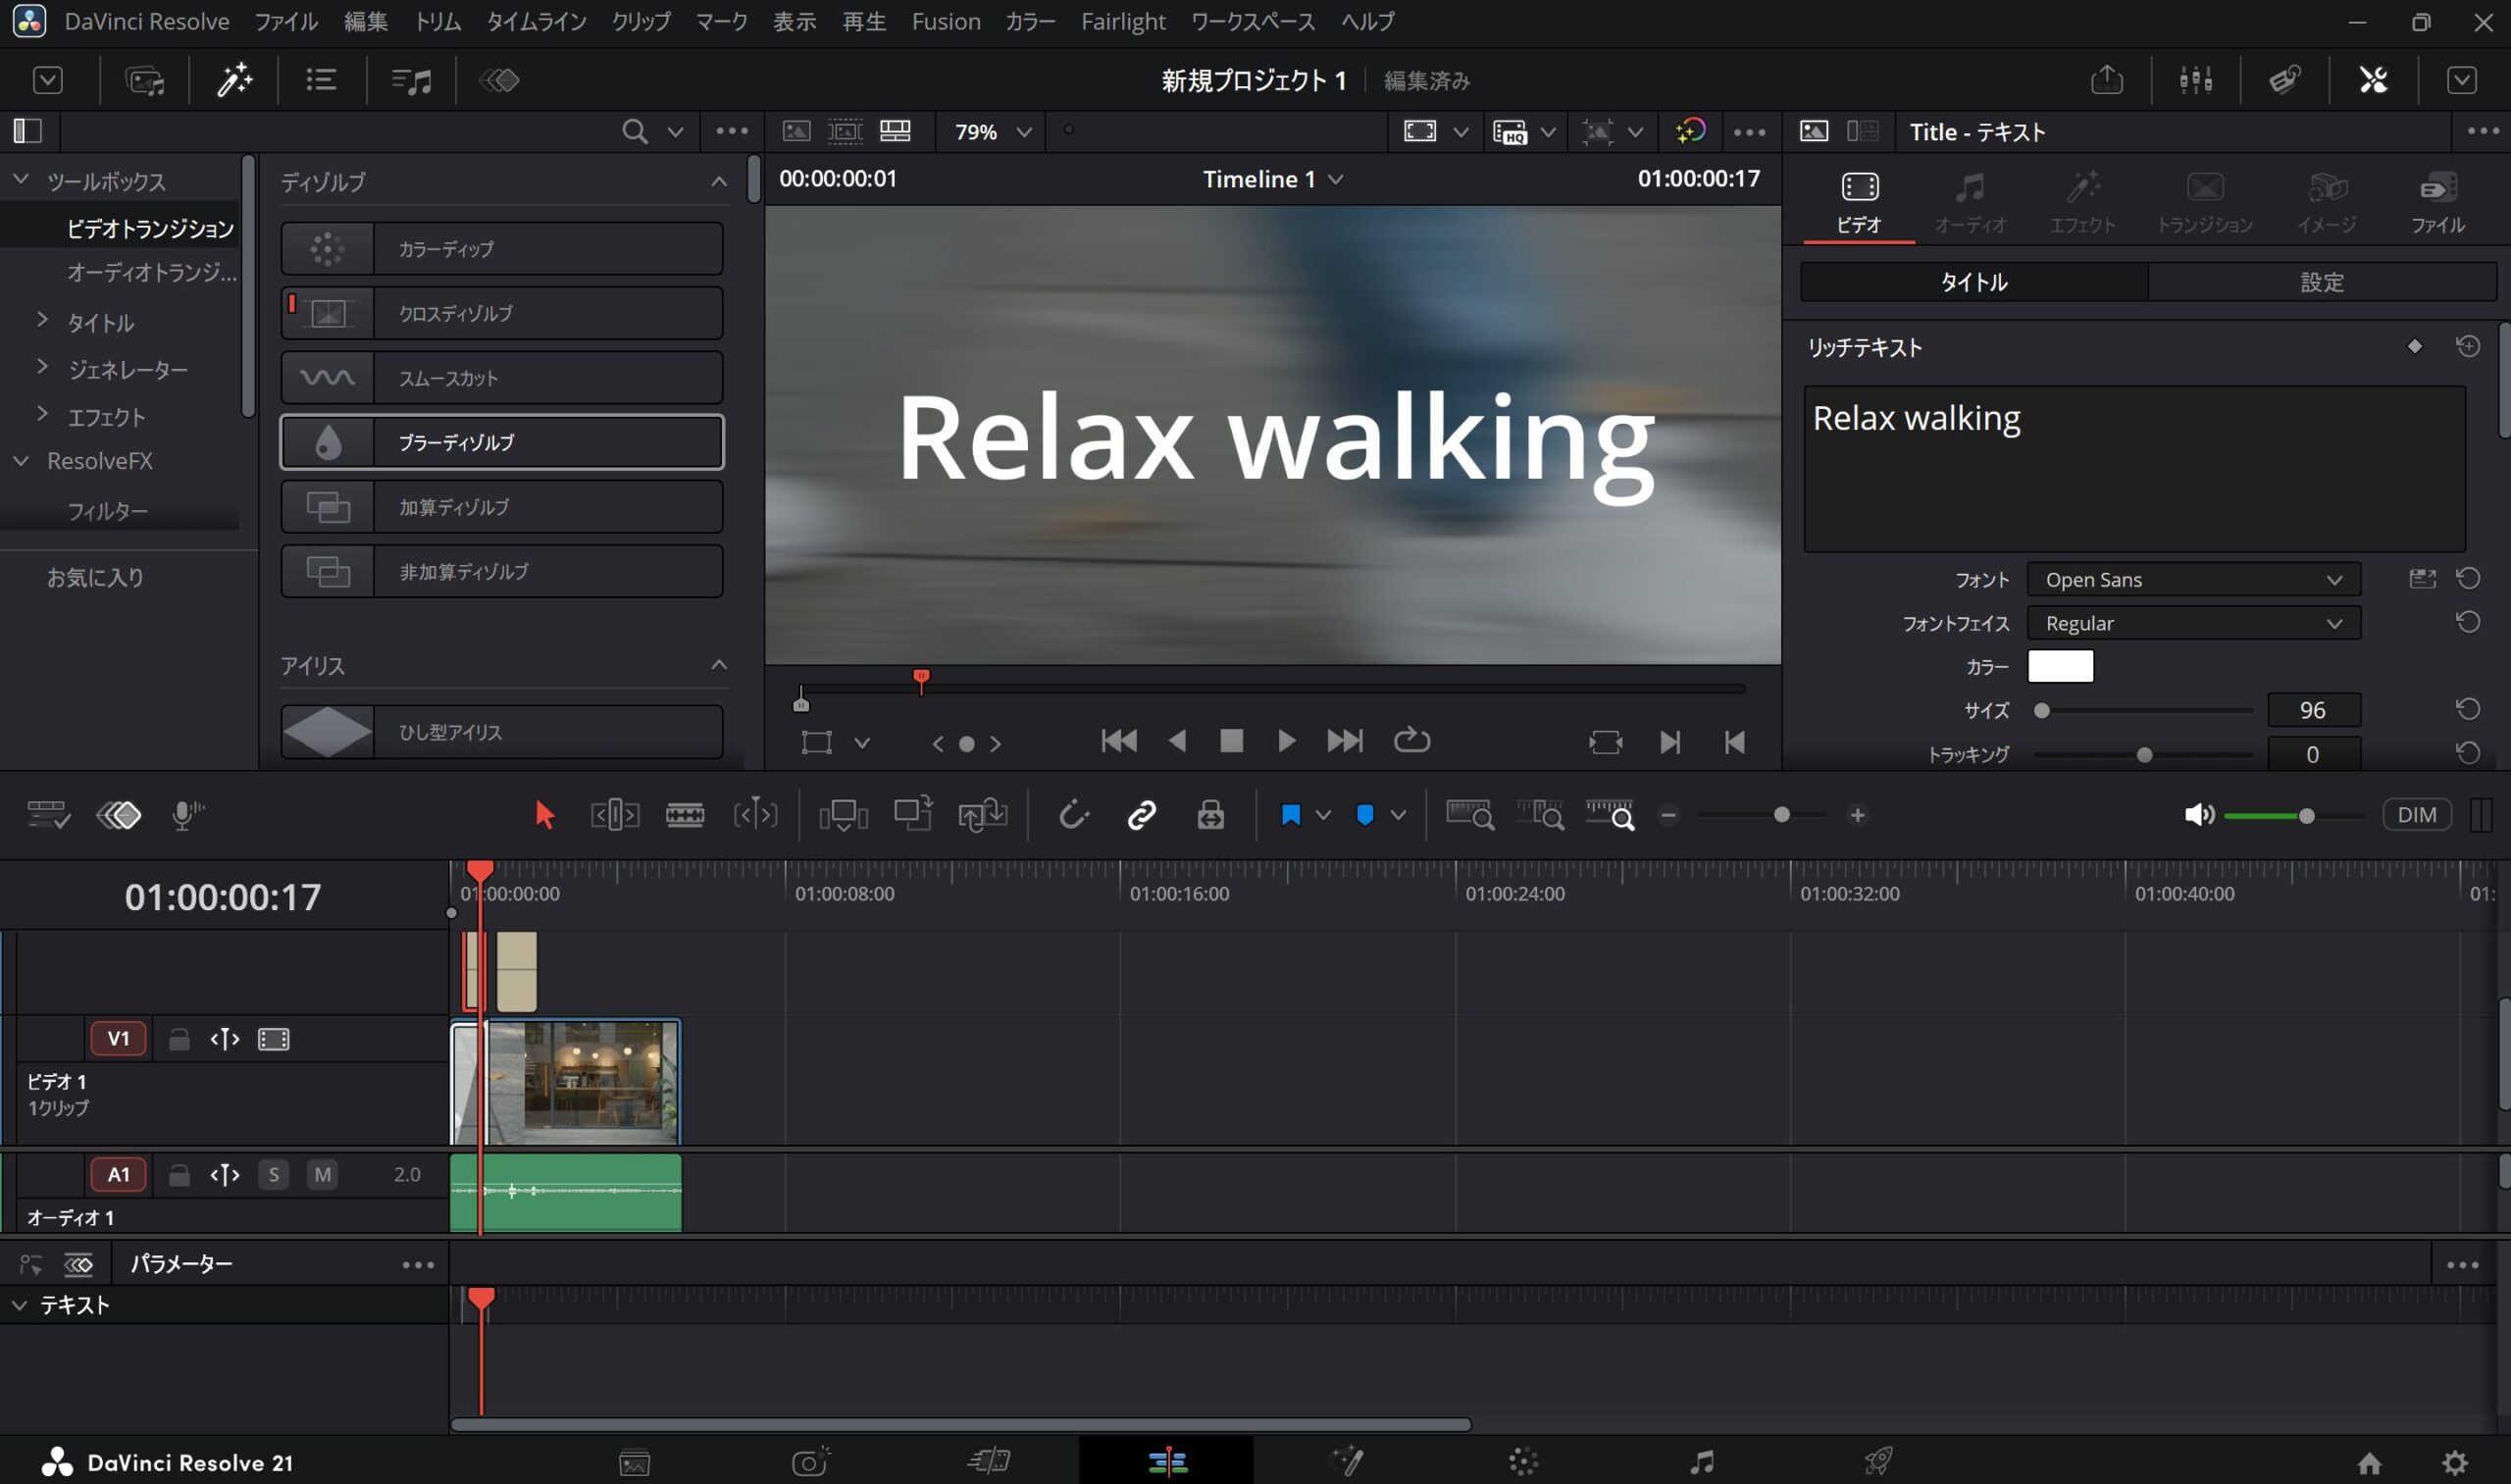
Task: Open marker color dropdown arrow
Action: click(x=1398, y=815)
